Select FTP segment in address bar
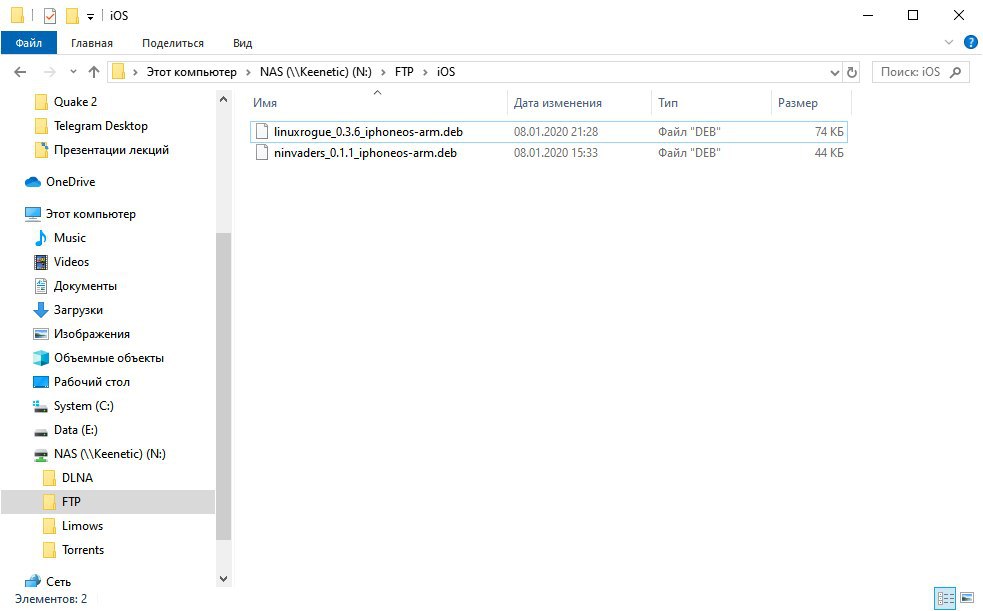This screenshot has height=611, width=983. (404, 72)
